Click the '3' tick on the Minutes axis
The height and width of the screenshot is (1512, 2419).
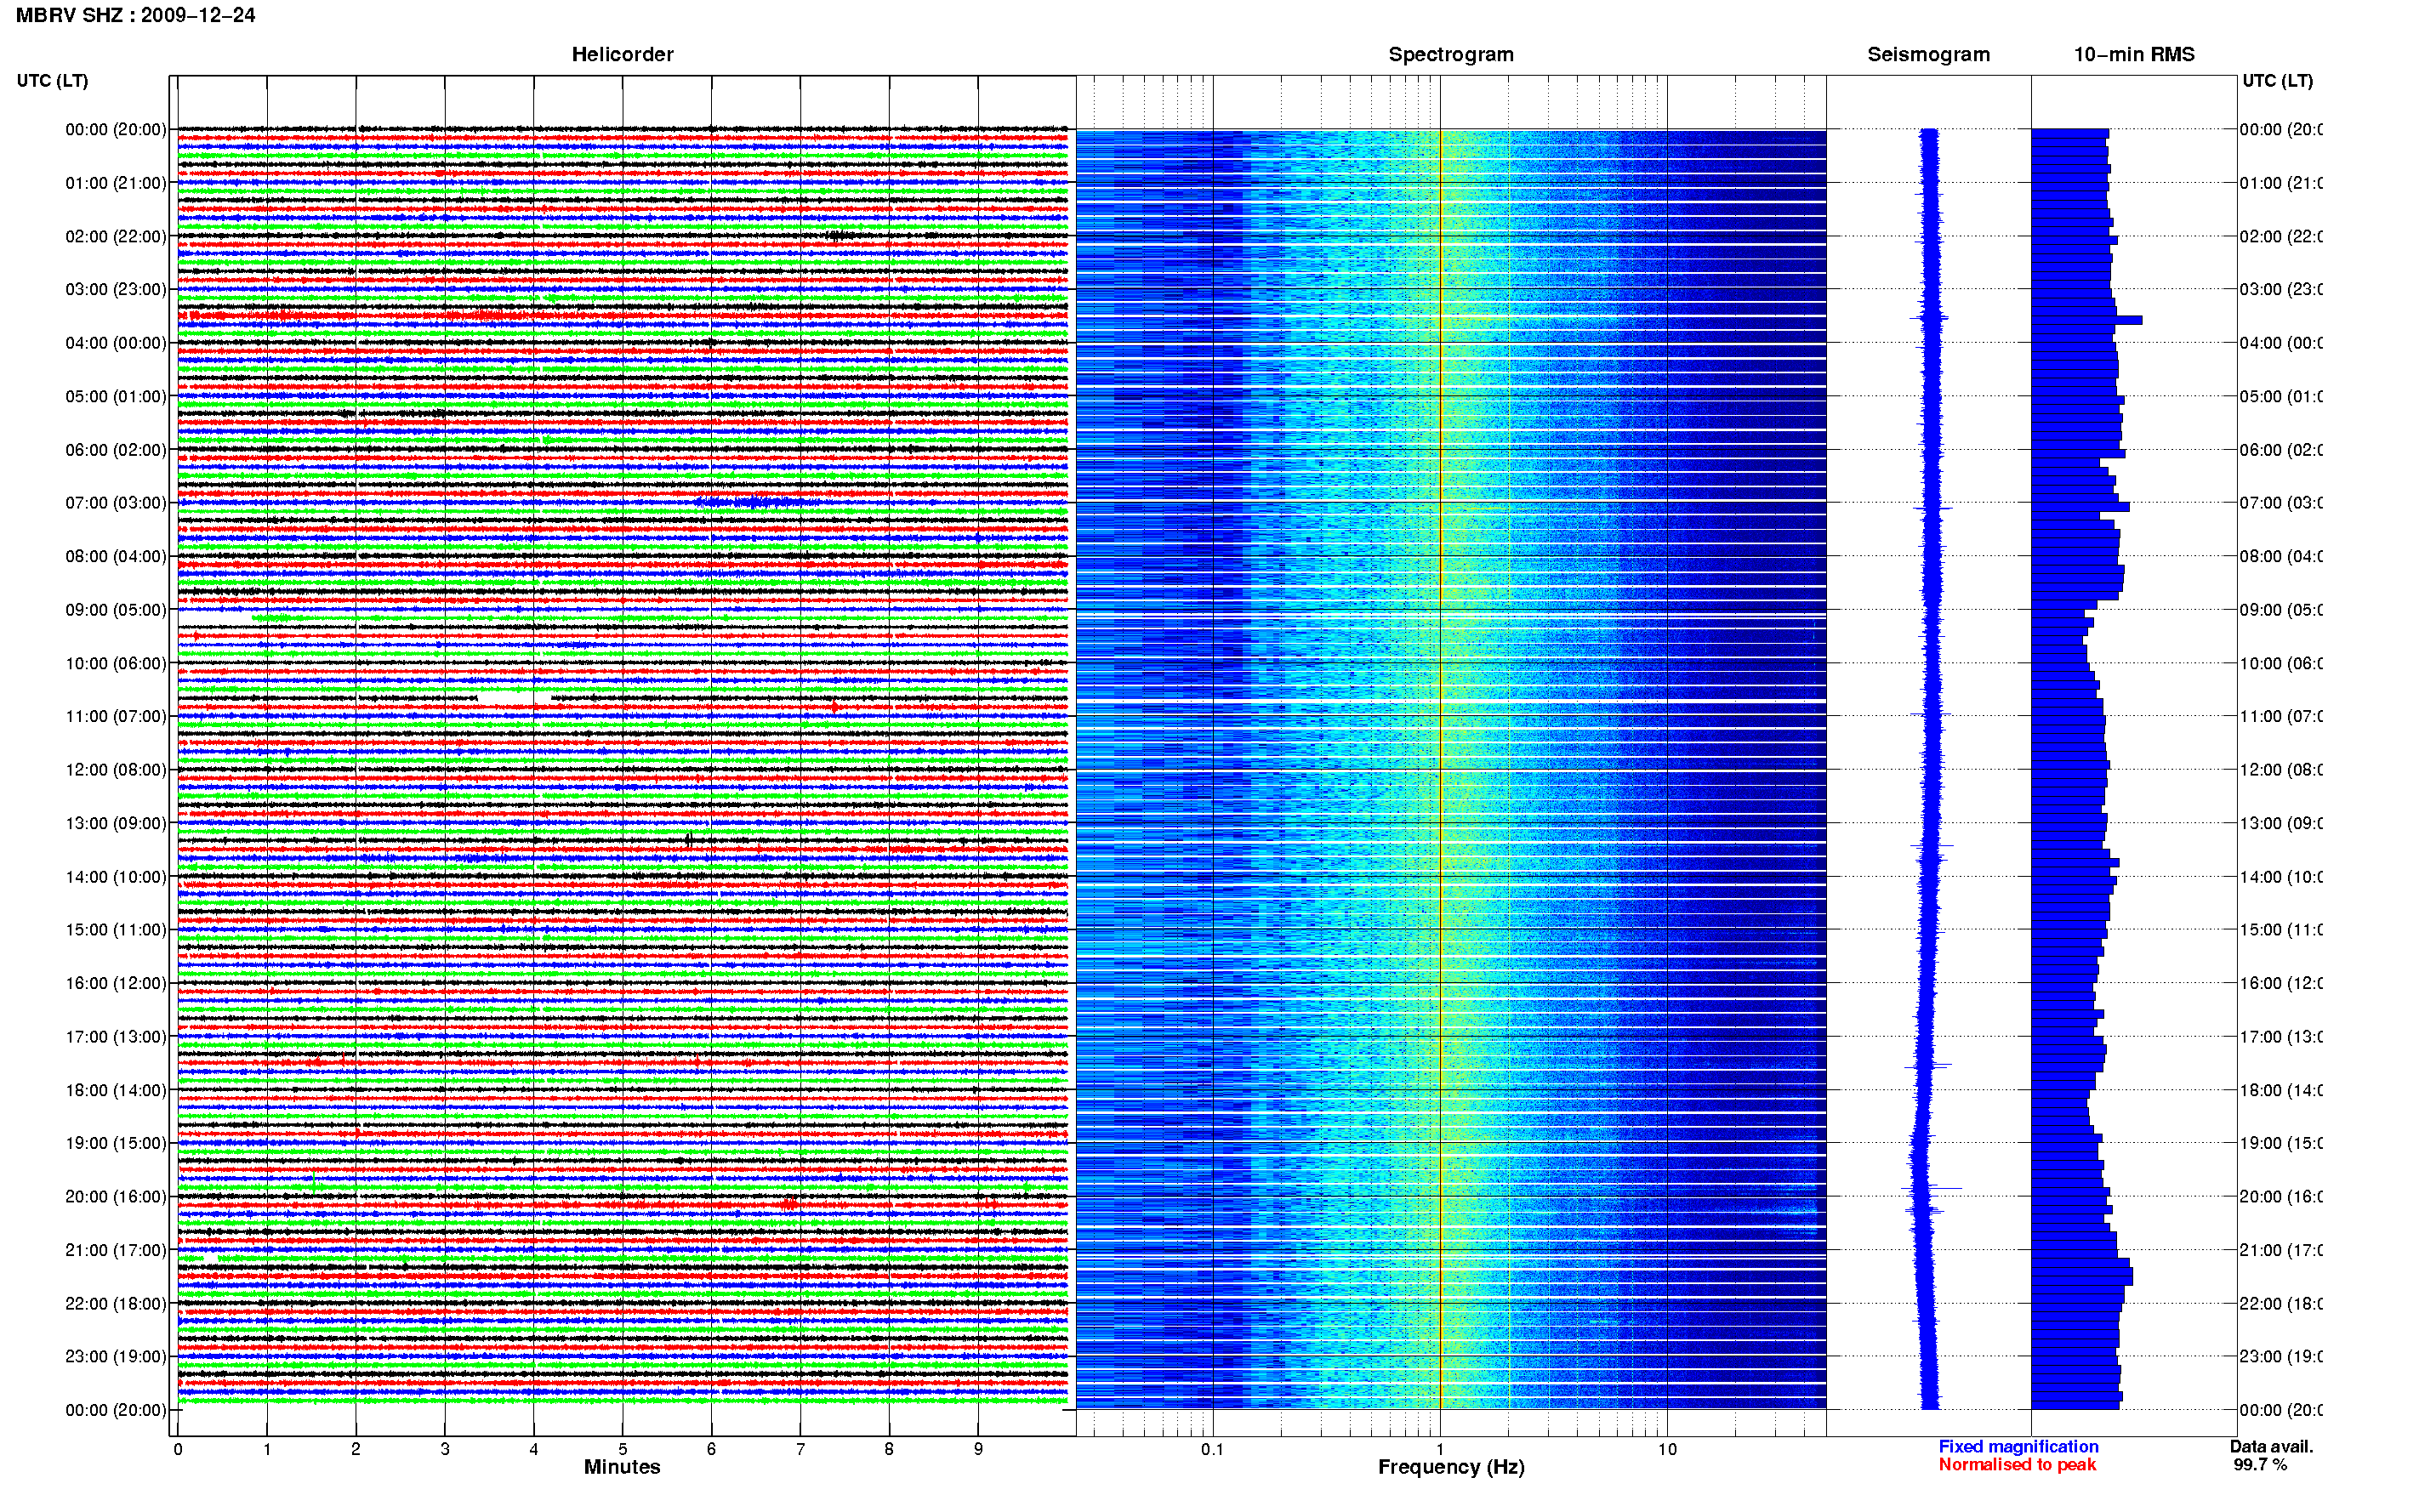445,1448
